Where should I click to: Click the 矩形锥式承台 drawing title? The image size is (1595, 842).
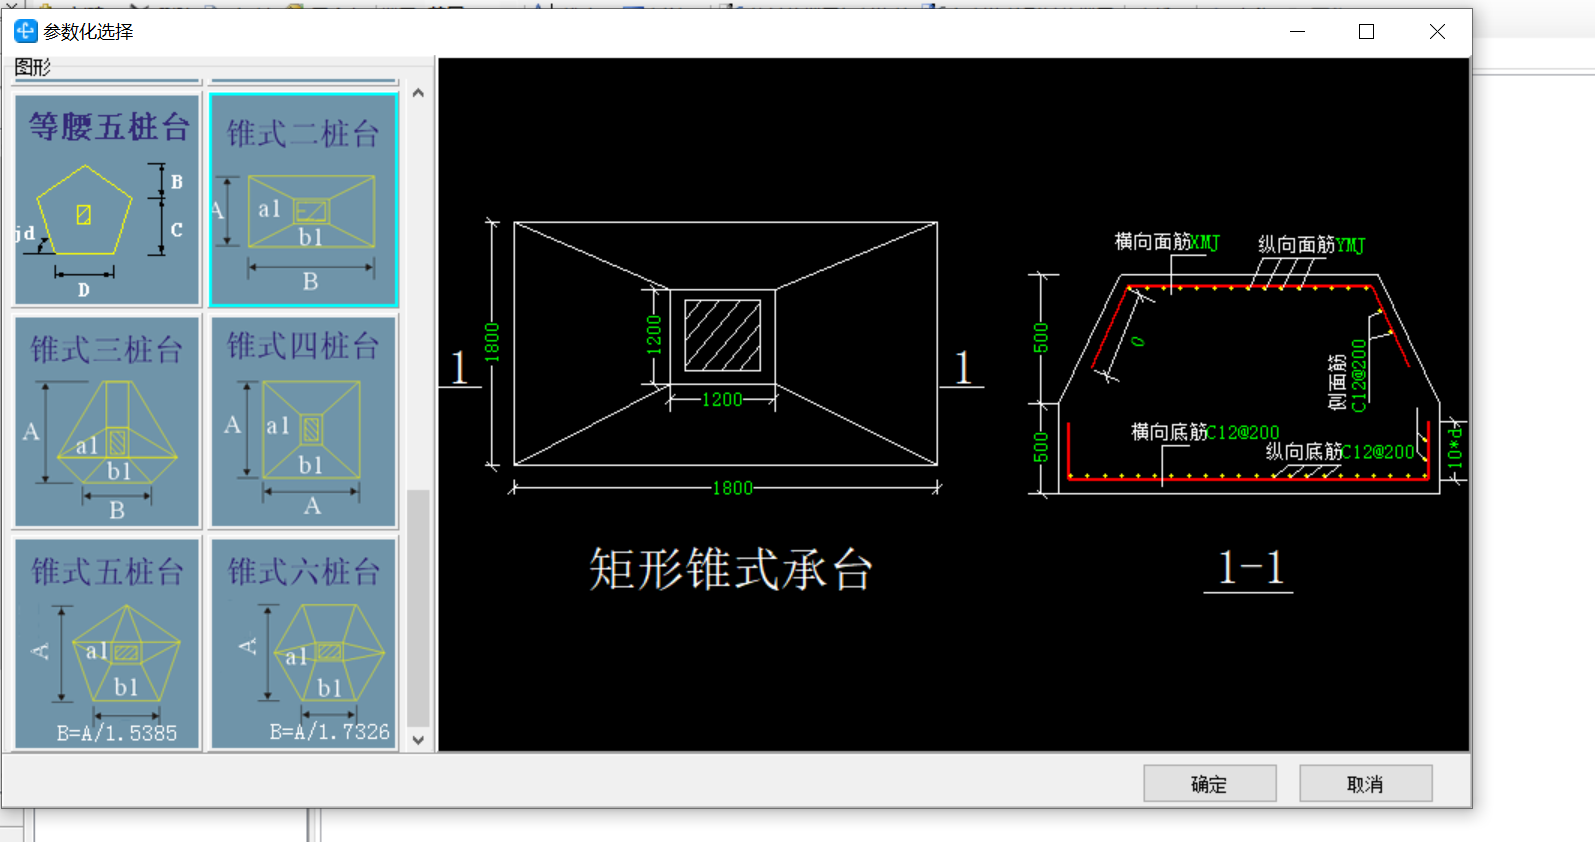[731, 570]
